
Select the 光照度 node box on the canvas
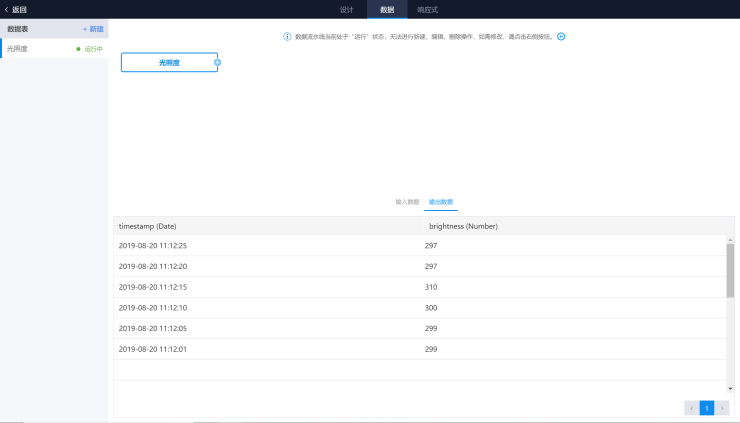(169, 62)
